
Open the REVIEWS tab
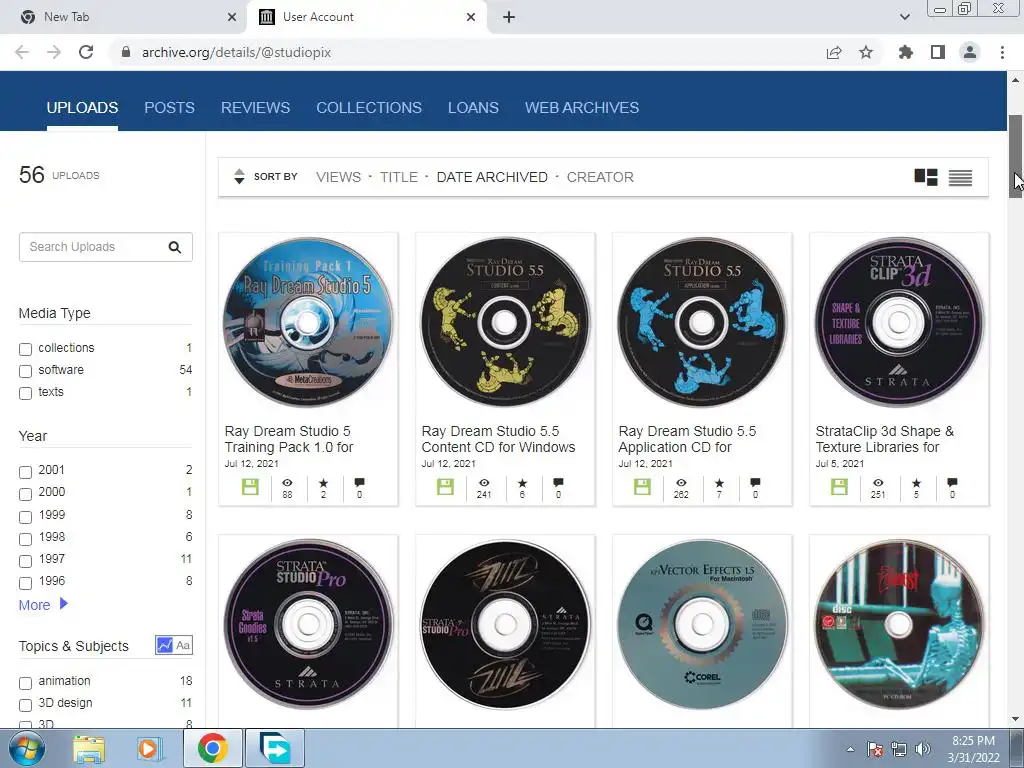click(x=255, y=107)
